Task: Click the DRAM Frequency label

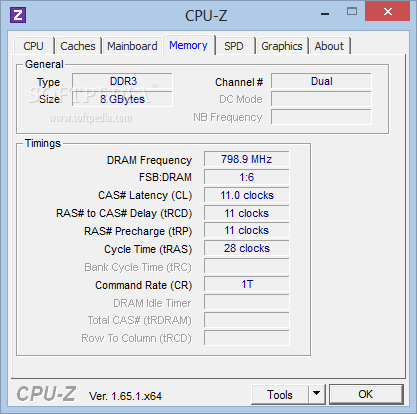Action: 149,160
